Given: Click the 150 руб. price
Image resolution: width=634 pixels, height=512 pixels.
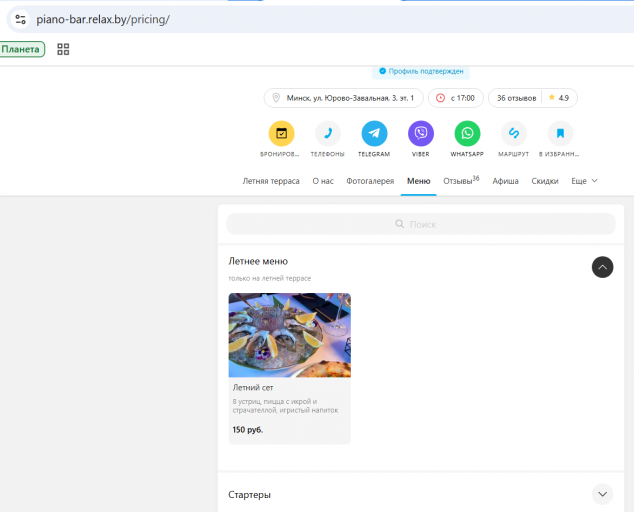Looking at the screenshot, I should (x=247, y=430).
